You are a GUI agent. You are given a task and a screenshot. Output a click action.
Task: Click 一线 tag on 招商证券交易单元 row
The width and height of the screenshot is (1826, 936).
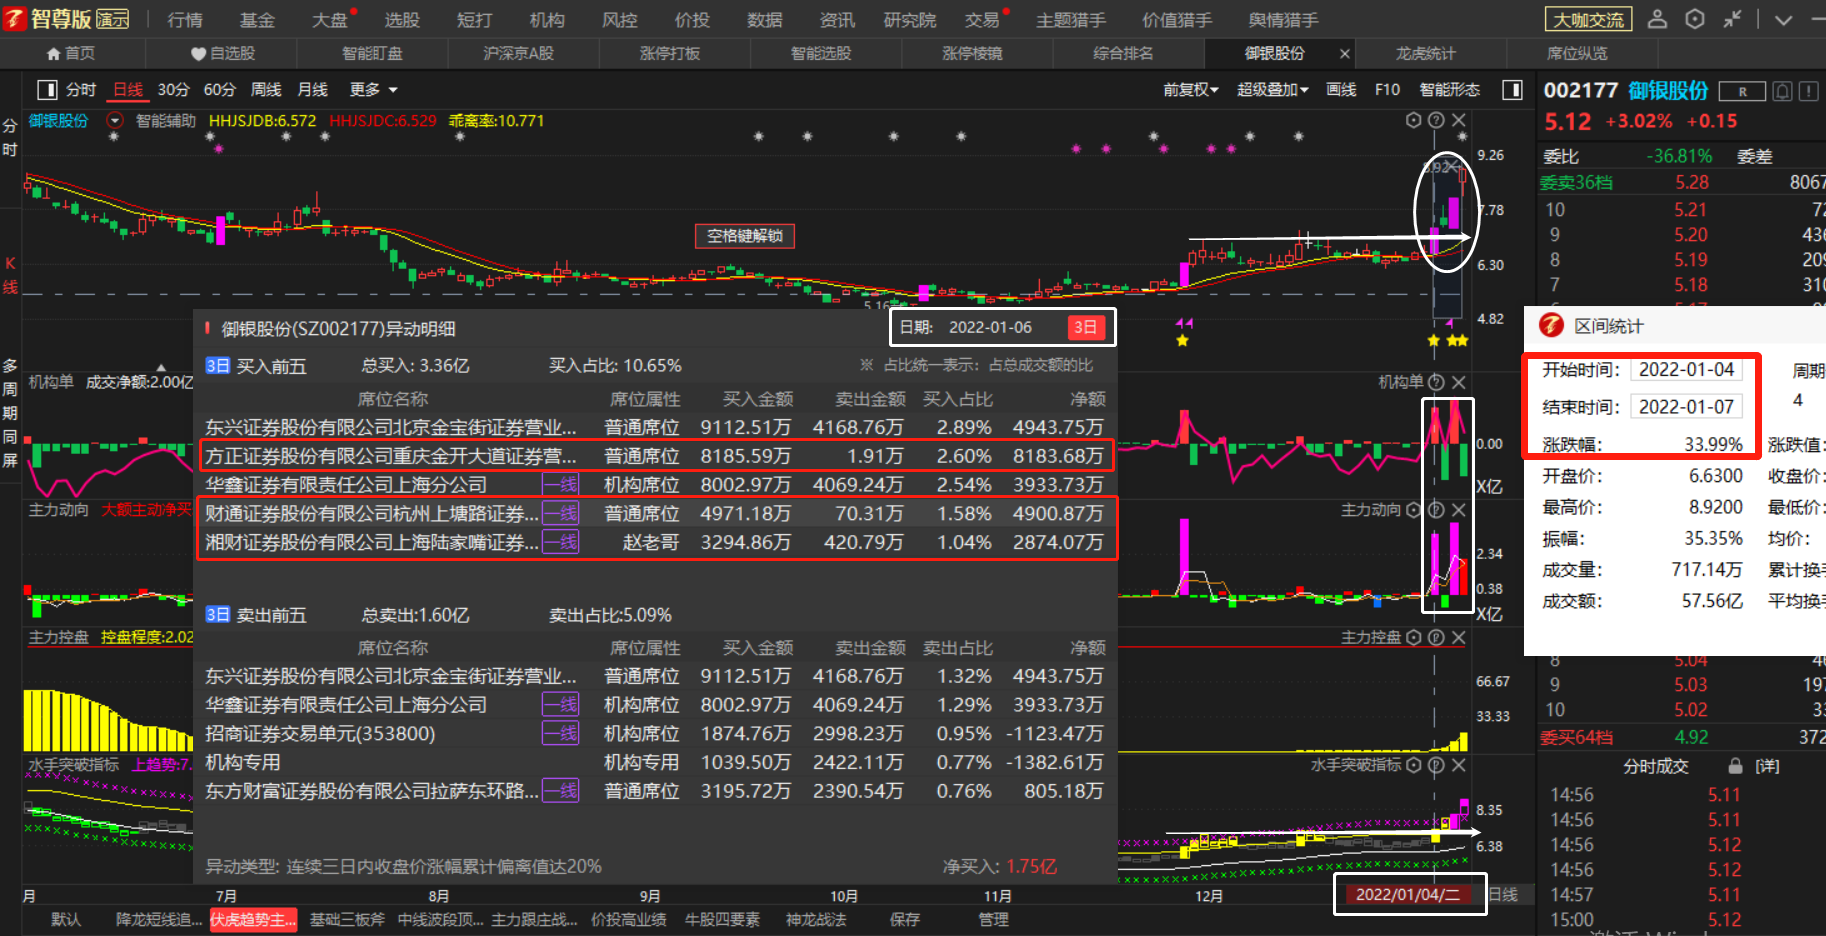click(x=560, y=734)
